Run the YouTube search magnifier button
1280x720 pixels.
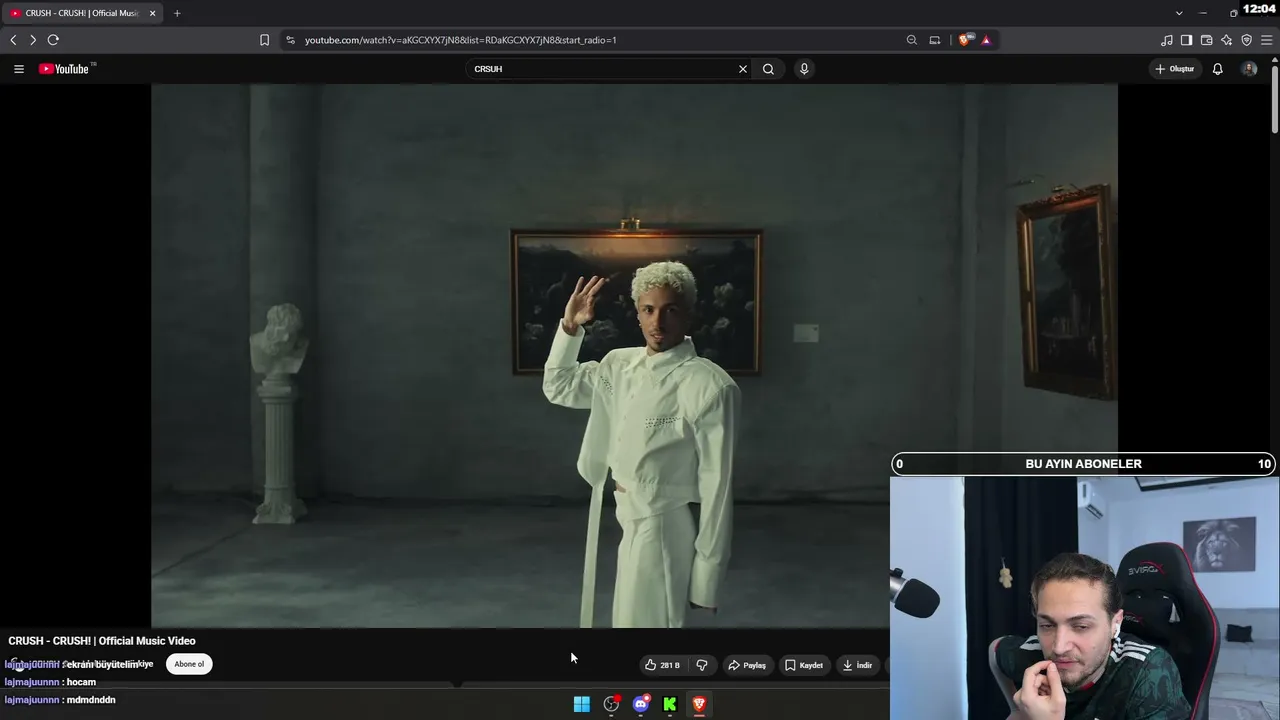(x=768, y=69)
